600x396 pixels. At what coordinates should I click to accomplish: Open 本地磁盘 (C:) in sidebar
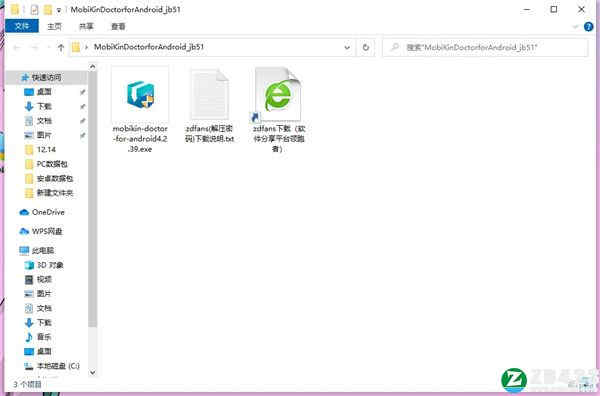pyautogui.click(x=58, y=366)
